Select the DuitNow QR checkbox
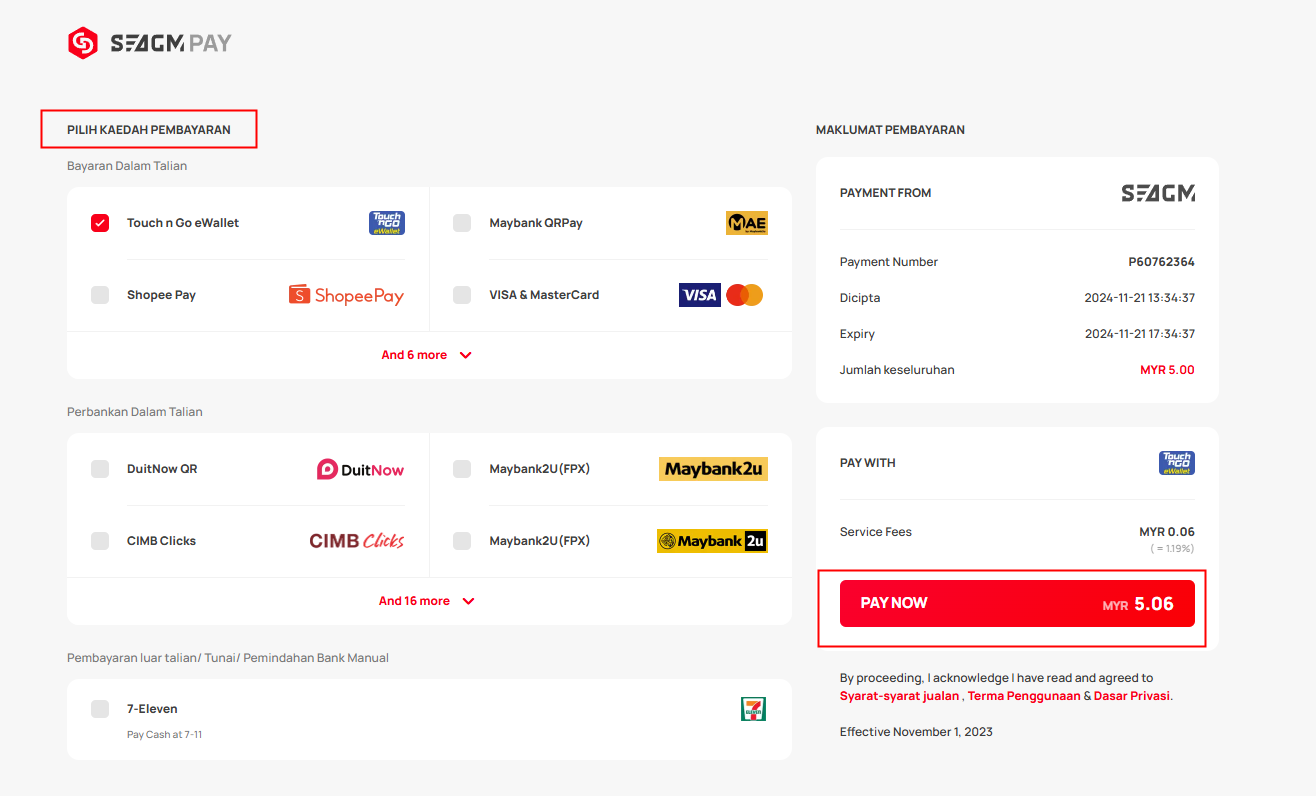This screenshot has height=796, width=1316. coord(100,469)
